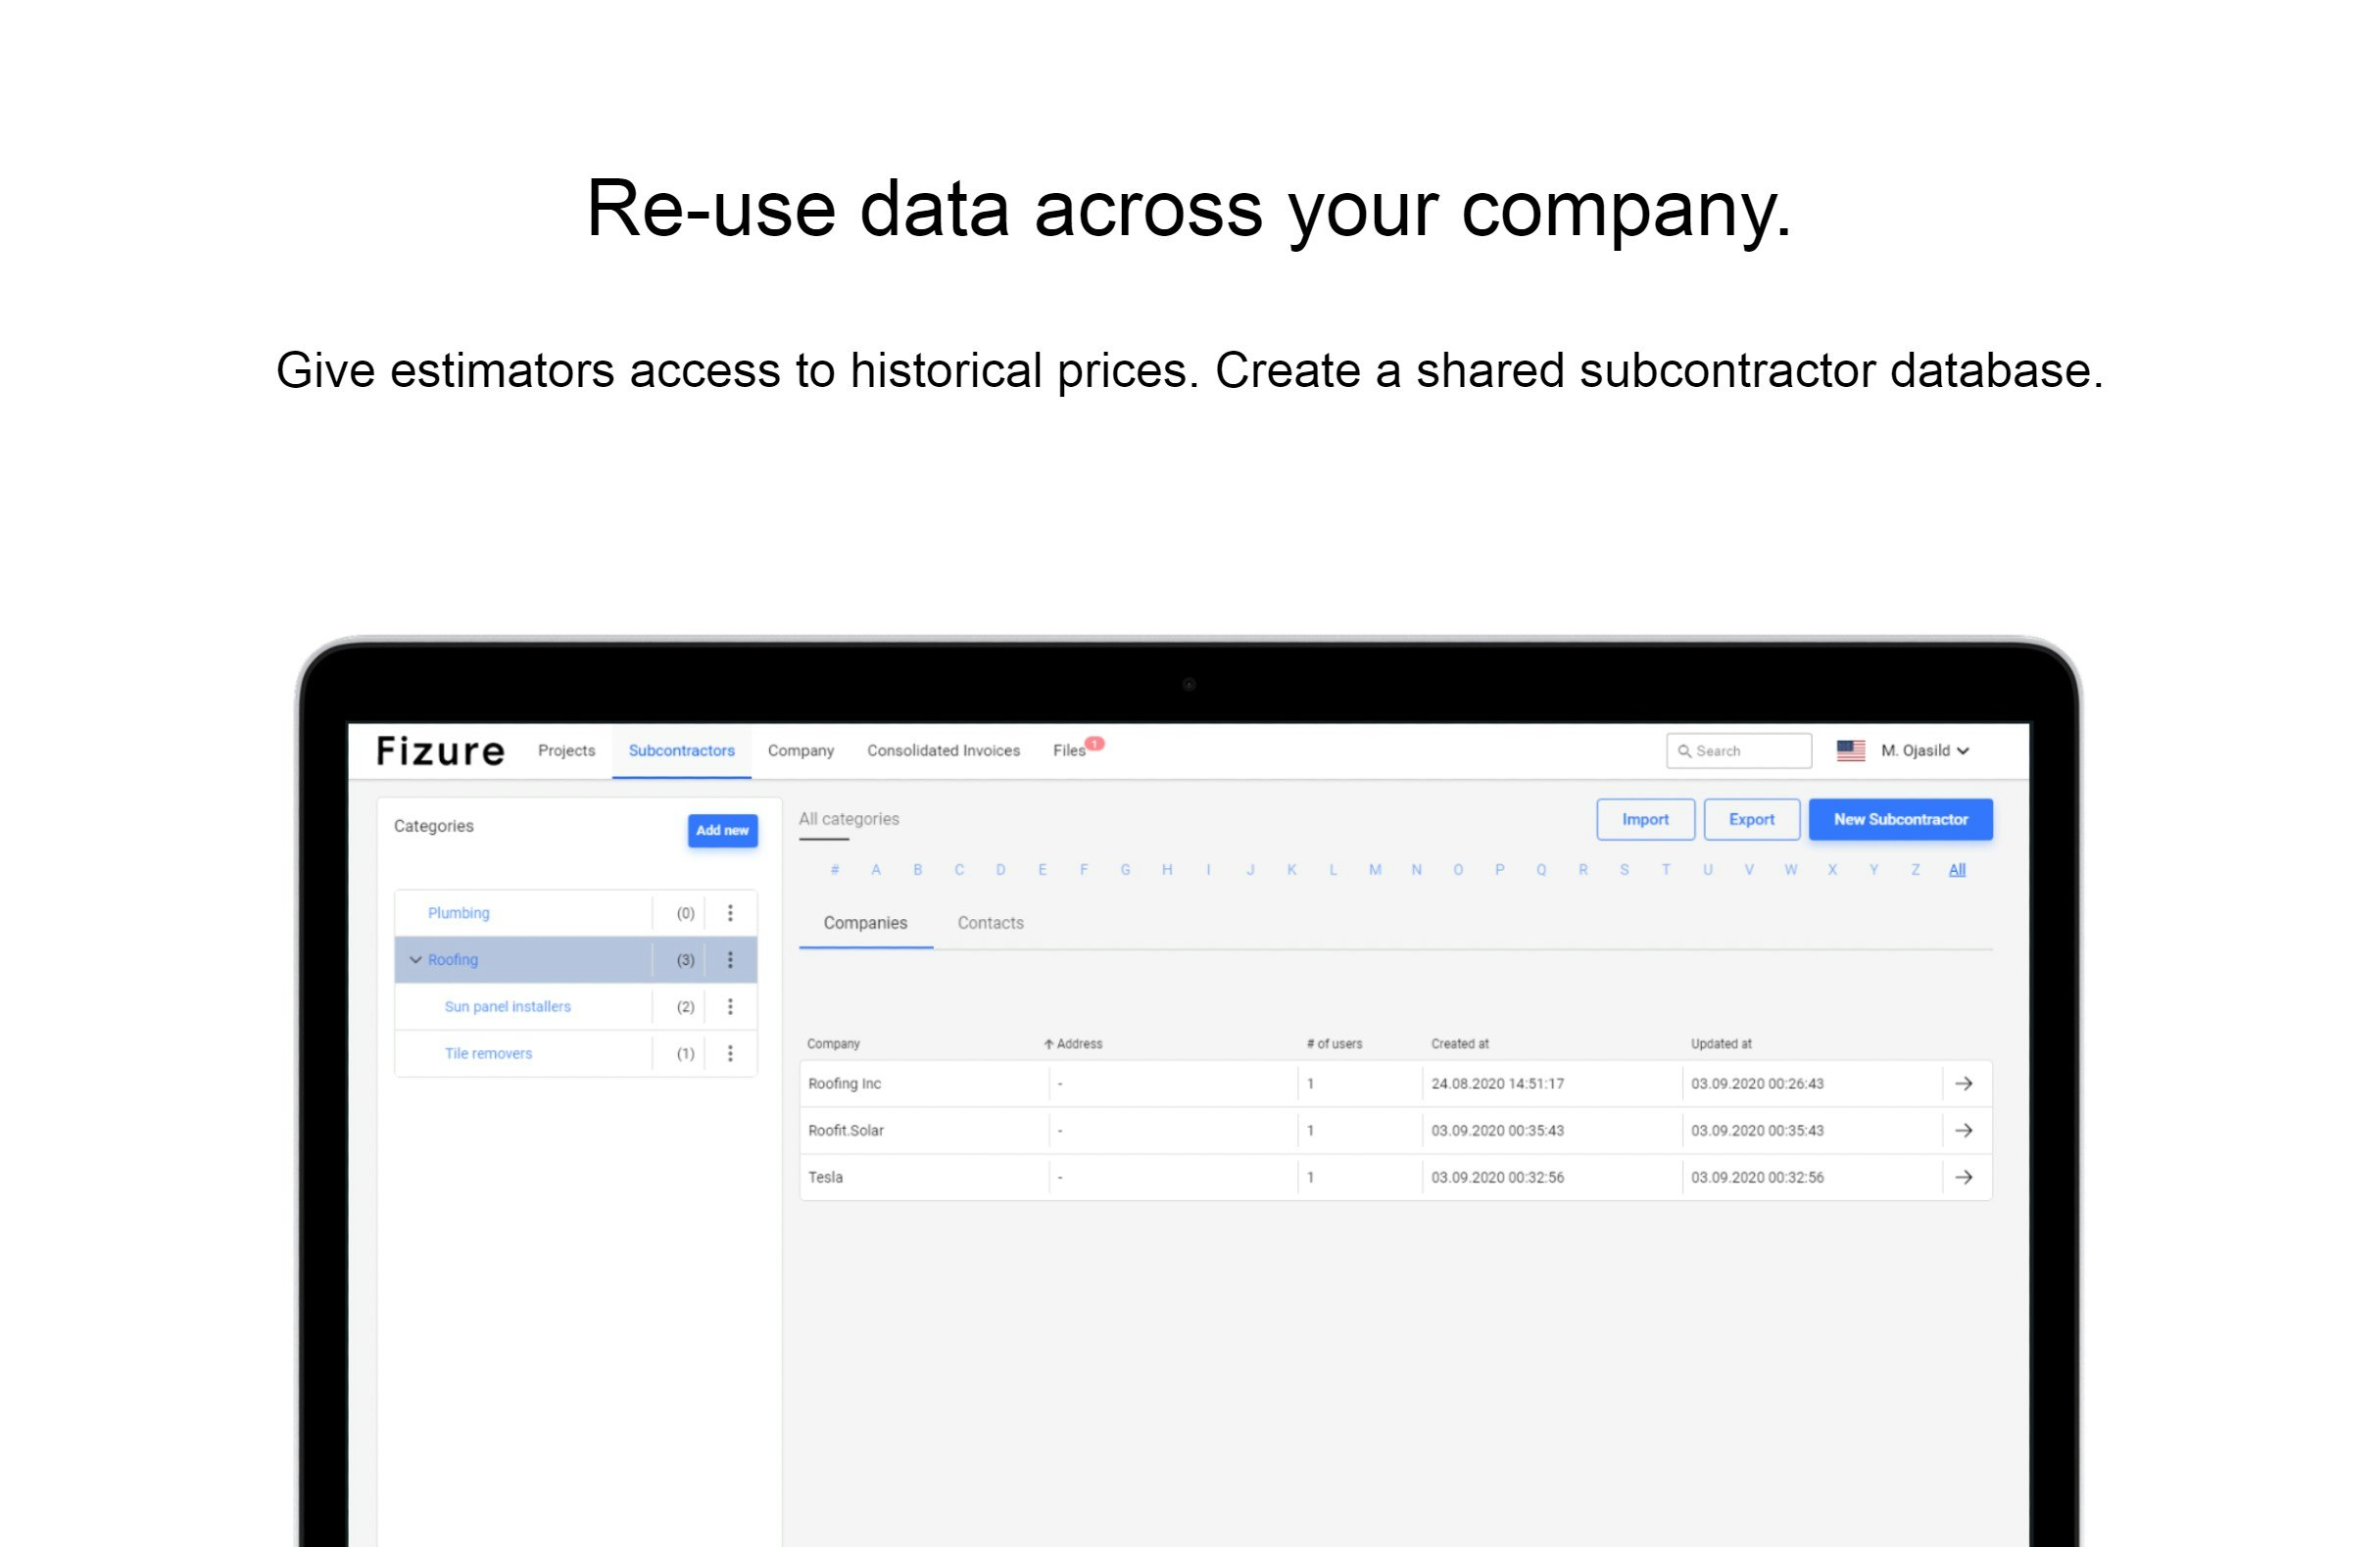The image size is (2380, 1547).
Task: Click the Tesla row arrow icon
Action: pyautogui.click(x=1963, y=1178)
